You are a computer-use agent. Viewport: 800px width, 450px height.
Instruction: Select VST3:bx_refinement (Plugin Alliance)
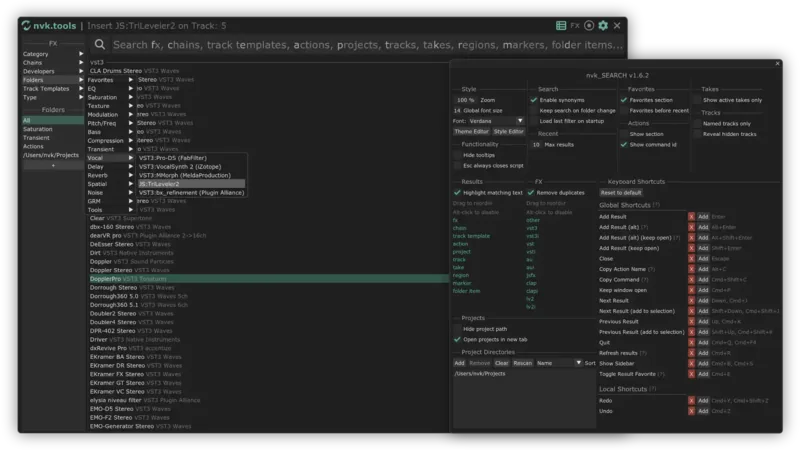point(191,192)
